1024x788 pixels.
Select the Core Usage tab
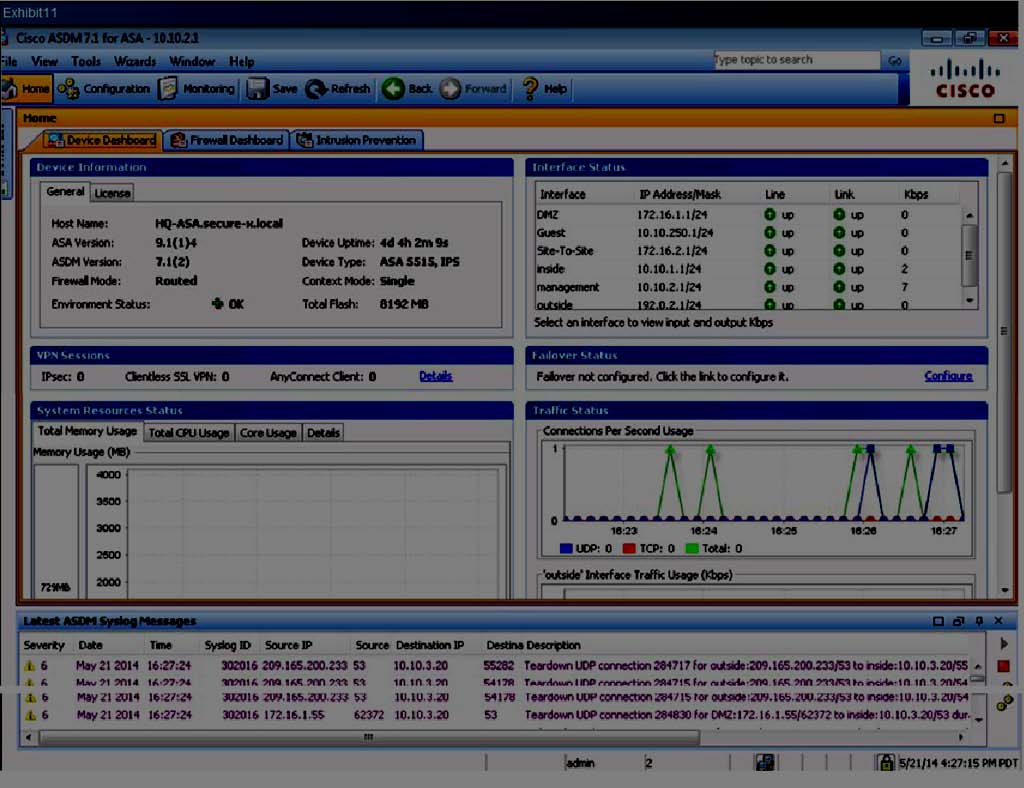click(x=268, y=432)
